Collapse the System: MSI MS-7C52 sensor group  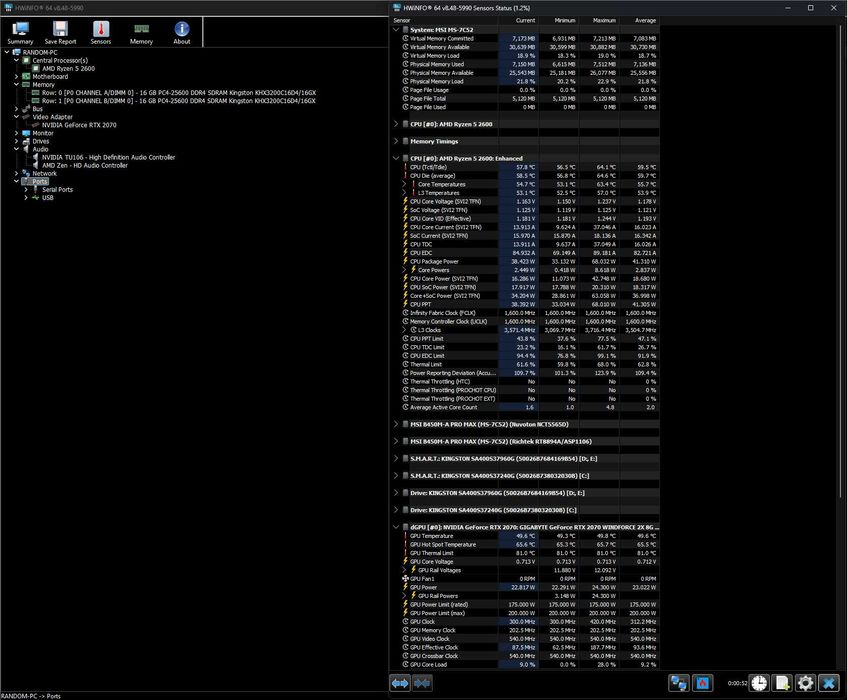pyautogui.click(x=396, y=30)
